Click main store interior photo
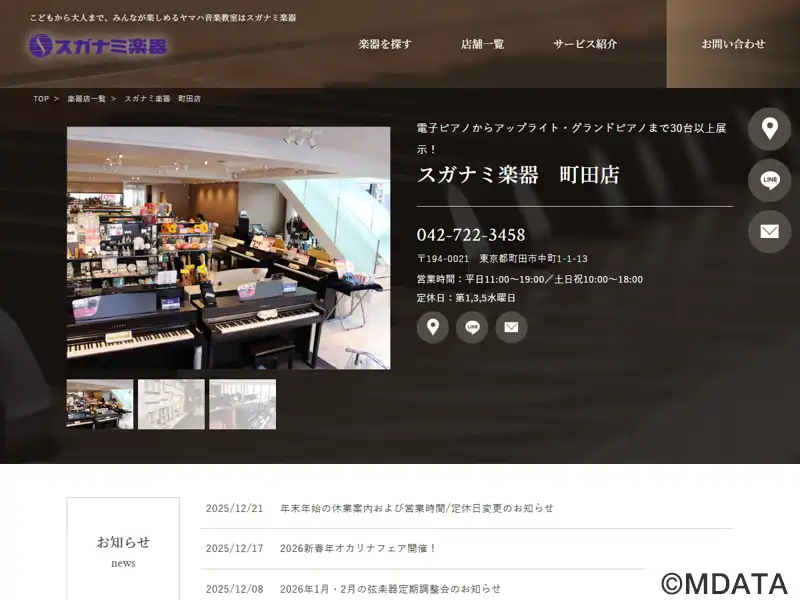Screen dimensions: 800x600 (228, 248)
